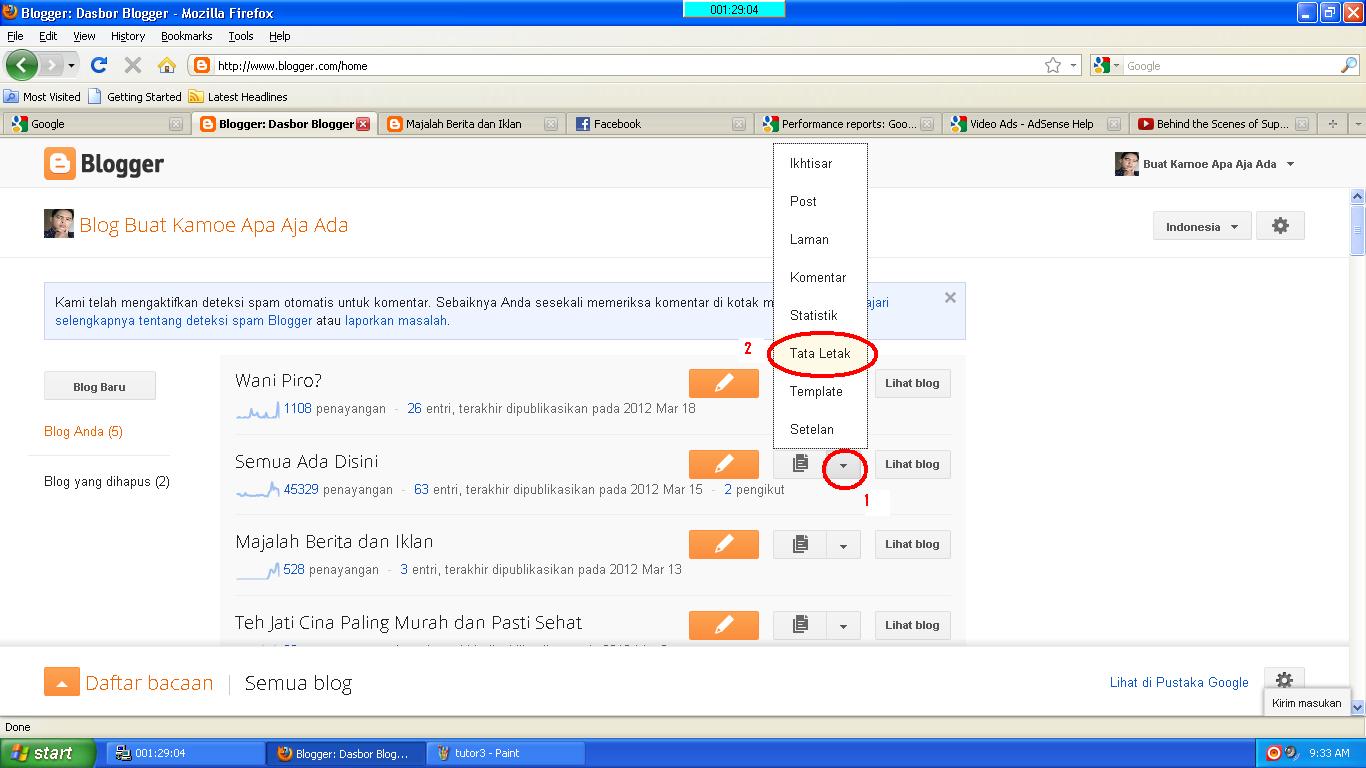Open the URL bar history dropdown
1366x768 pixels.
[x=1074, y=65]
